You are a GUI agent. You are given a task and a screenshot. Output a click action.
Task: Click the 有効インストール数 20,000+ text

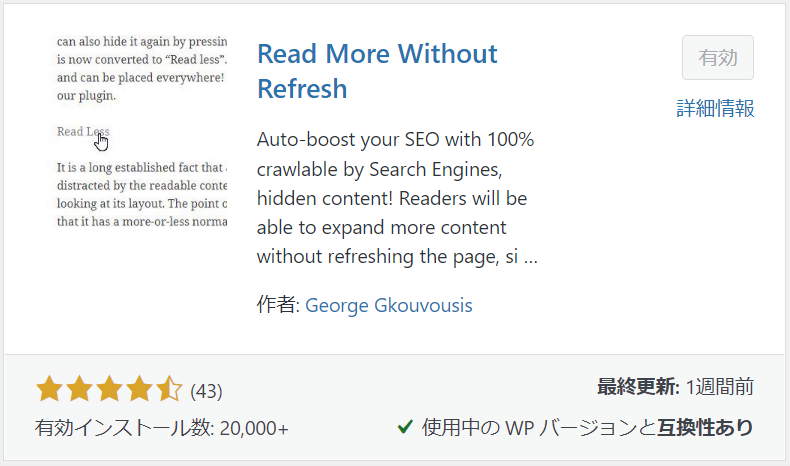pos(162,428)
